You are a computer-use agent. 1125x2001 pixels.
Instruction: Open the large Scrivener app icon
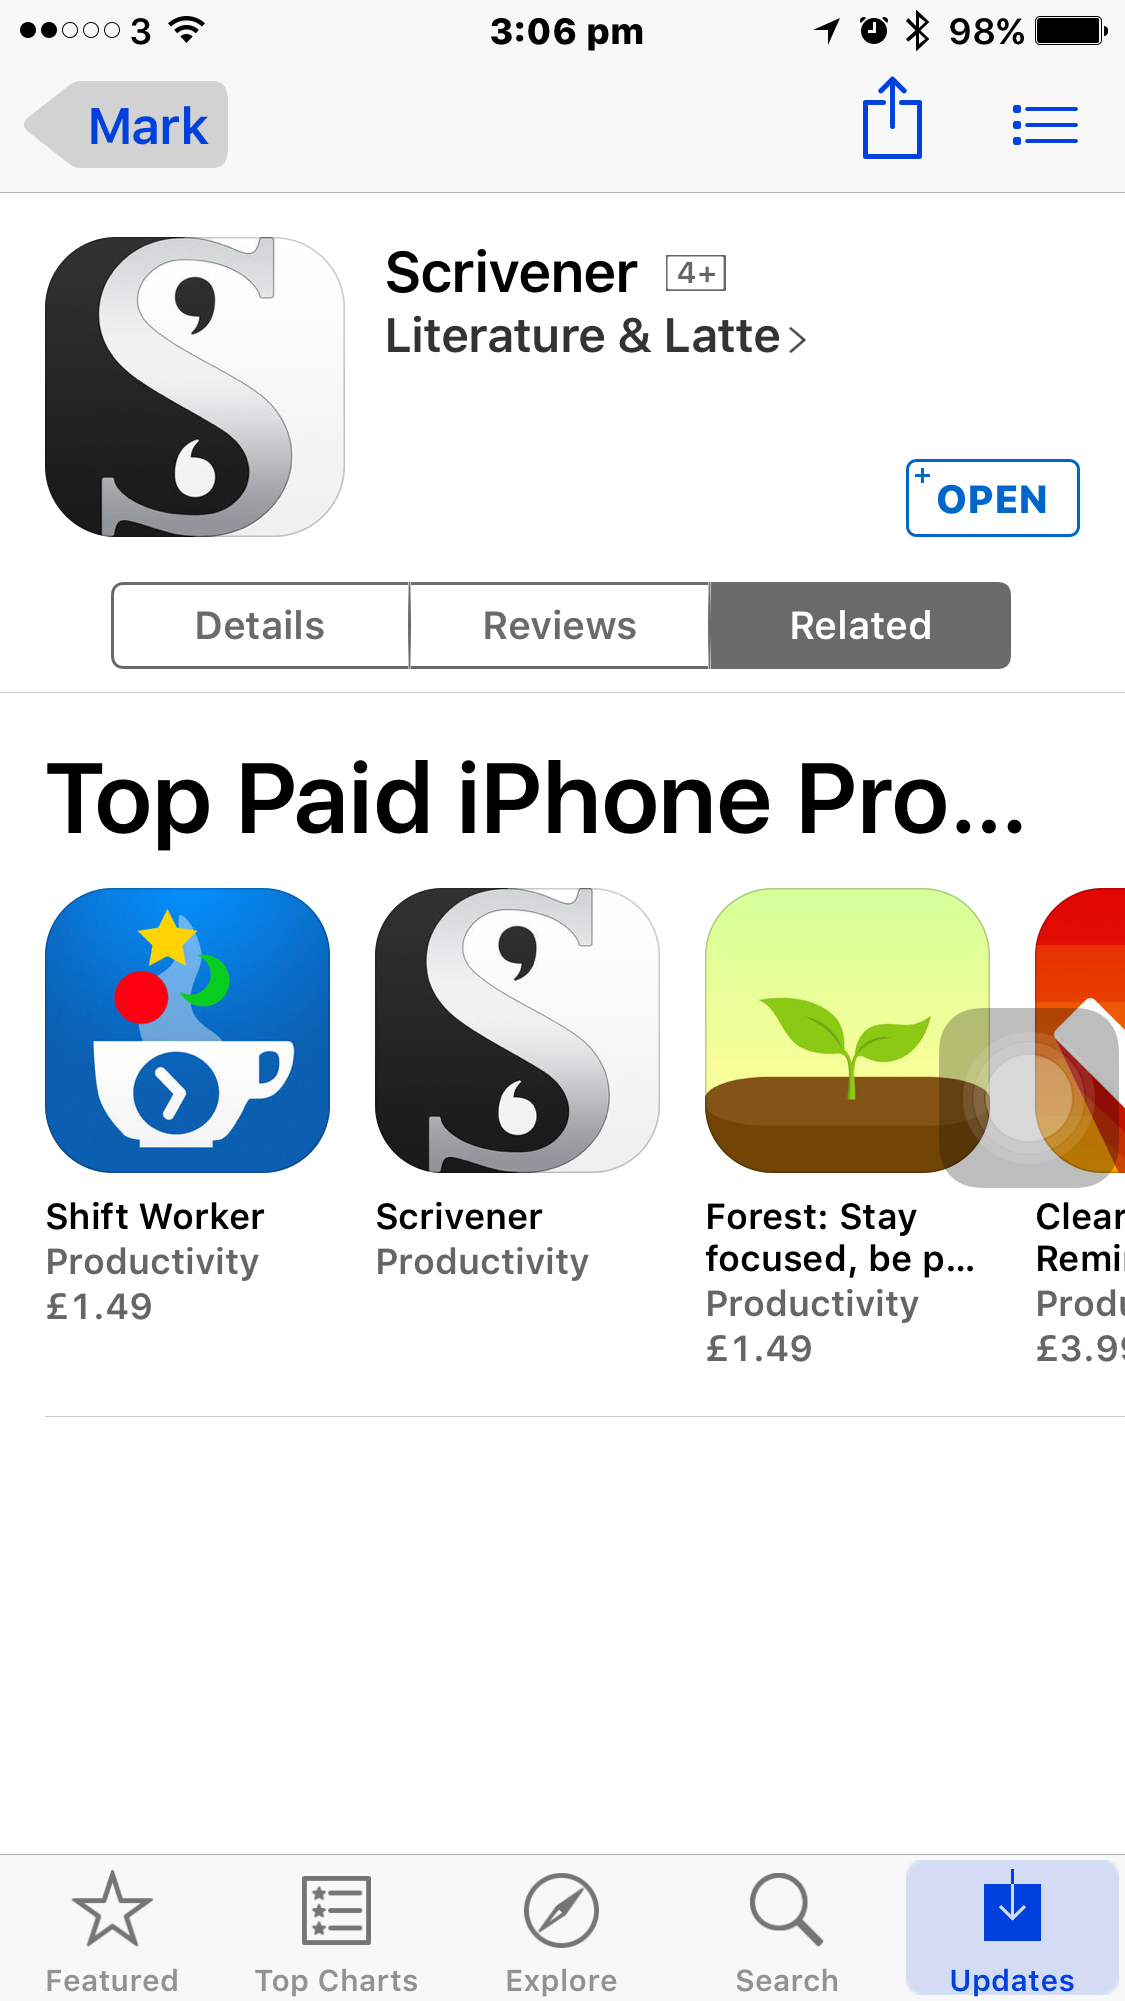click(x=195, y=387)
